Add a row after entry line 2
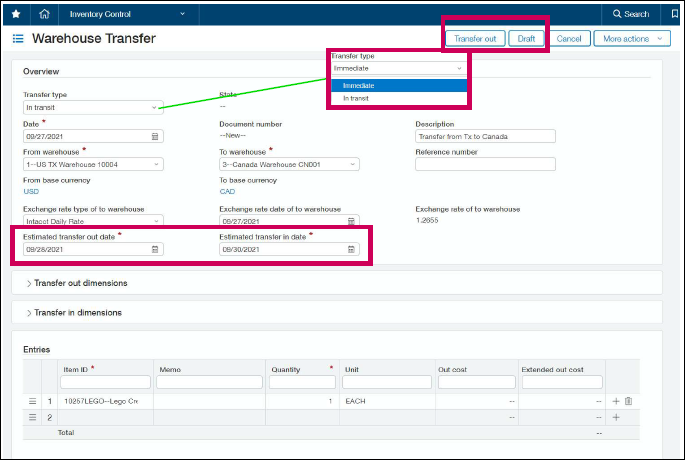The image size is (685, 460). pos(616,417)
